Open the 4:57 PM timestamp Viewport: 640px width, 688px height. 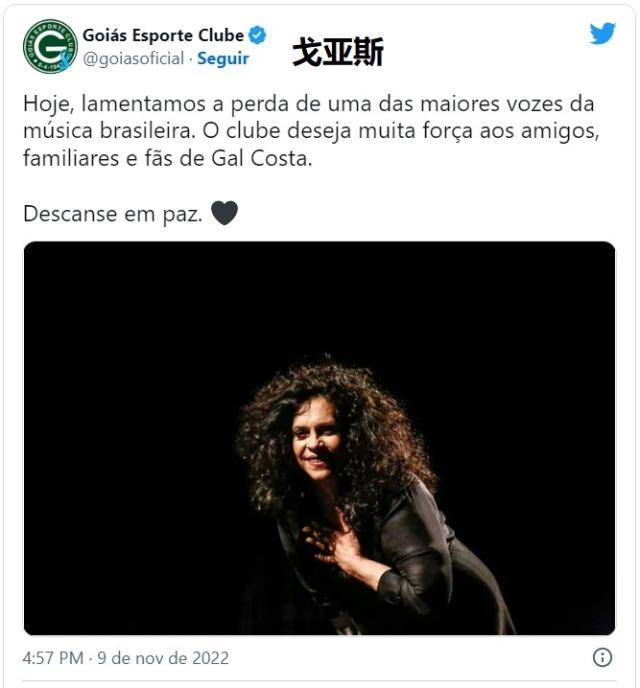tap(53, 658)
